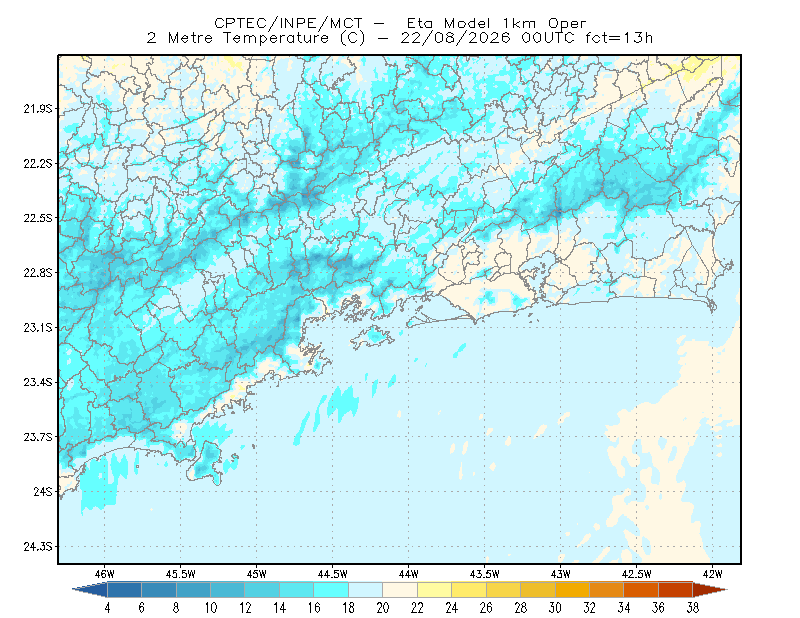Click the 28 to 30 degree gold swatch
The width and height of the screenshot is (800, 618).
[538, 590]
